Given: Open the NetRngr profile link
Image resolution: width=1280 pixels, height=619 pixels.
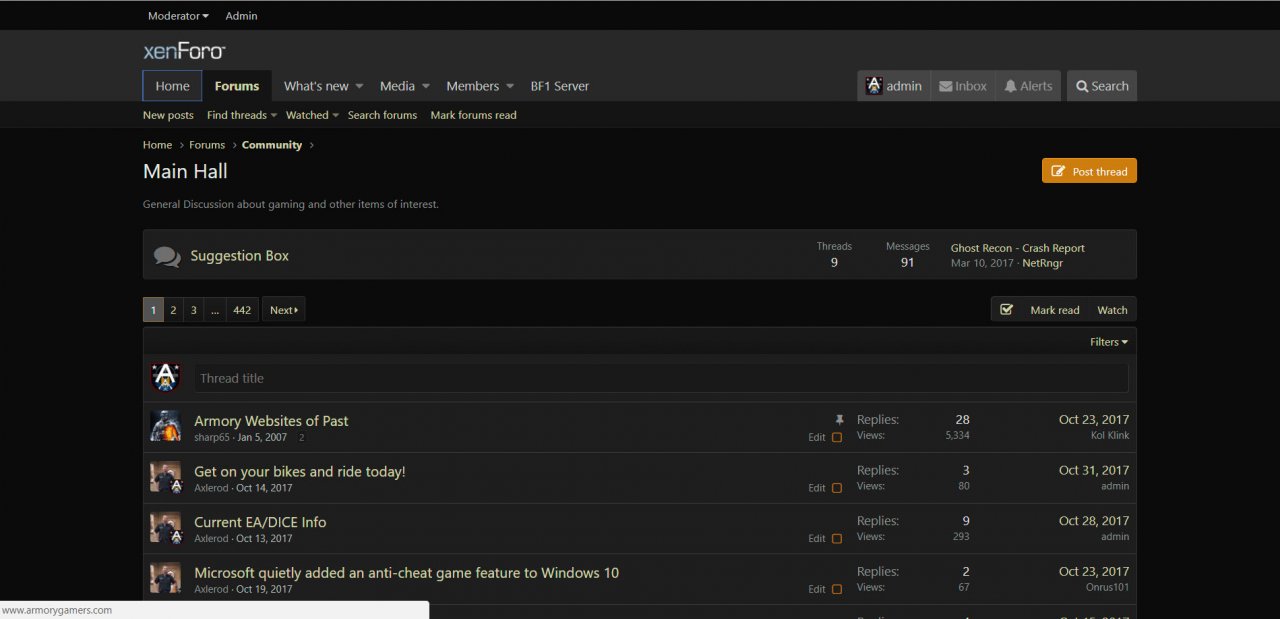Looking at the screenshot, I should [x=1042, y=263].
